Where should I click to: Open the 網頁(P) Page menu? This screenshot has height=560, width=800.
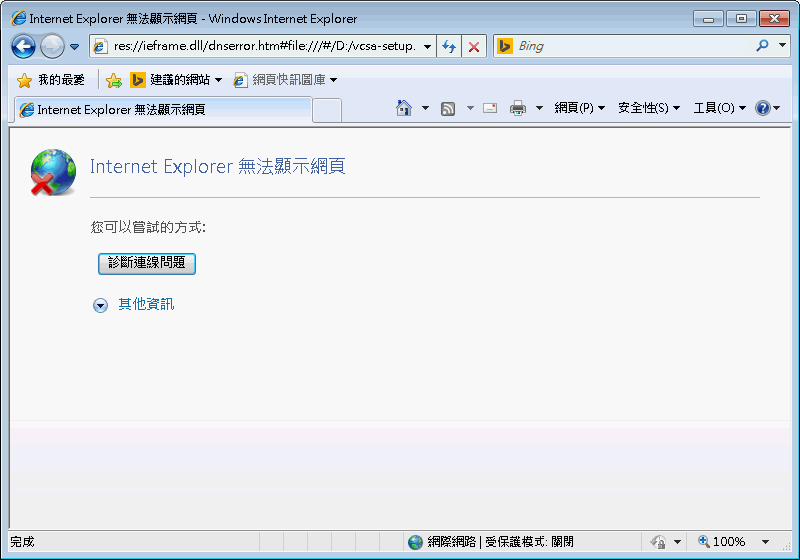(580, 108)
